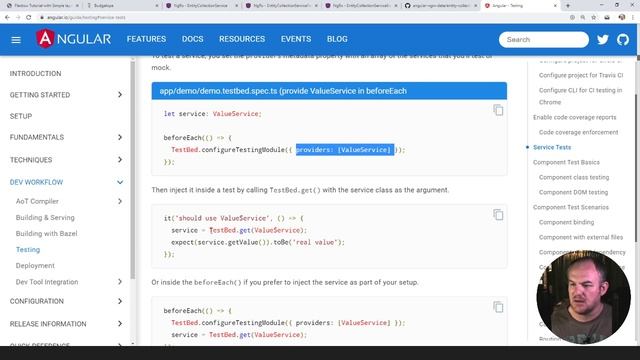Go back using browser back arrow
Image resolution: width=640 pixels, height=360 pixels.
(x=7, y=18)
